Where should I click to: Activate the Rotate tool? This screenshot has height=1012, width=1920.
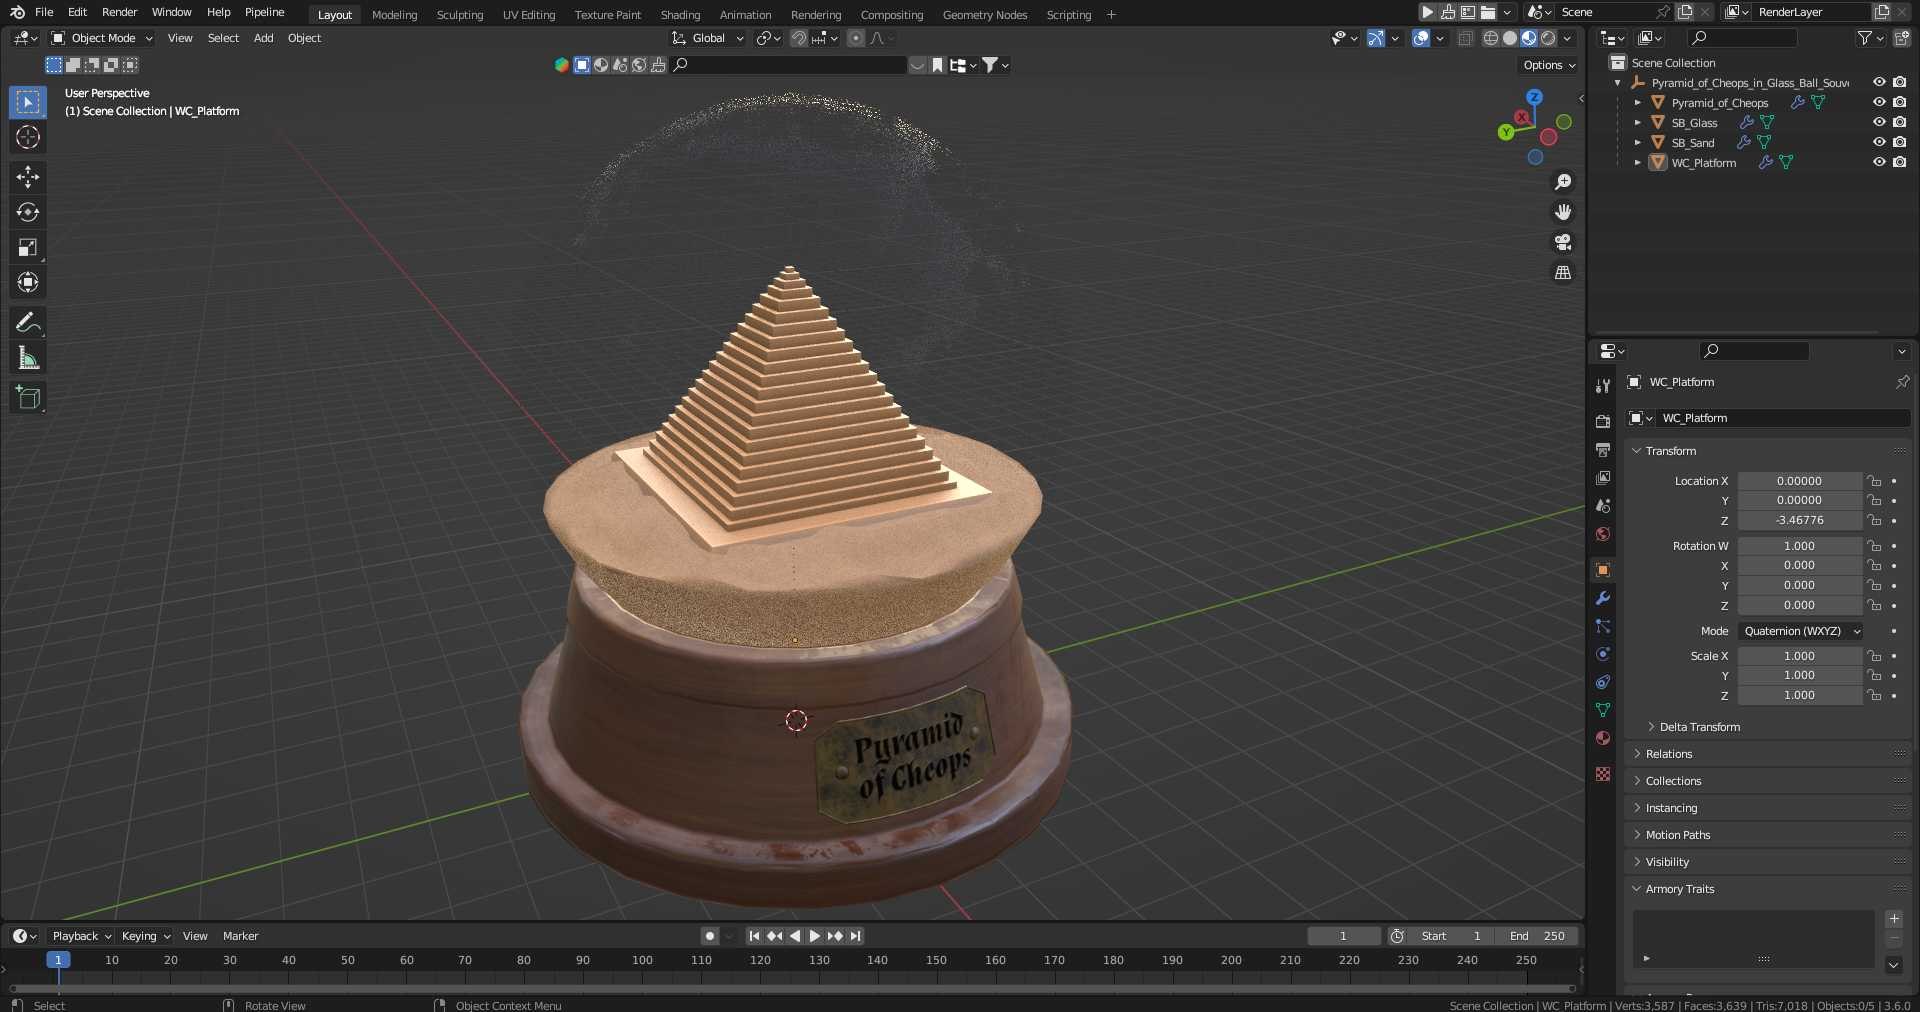[x=28, y=212]
